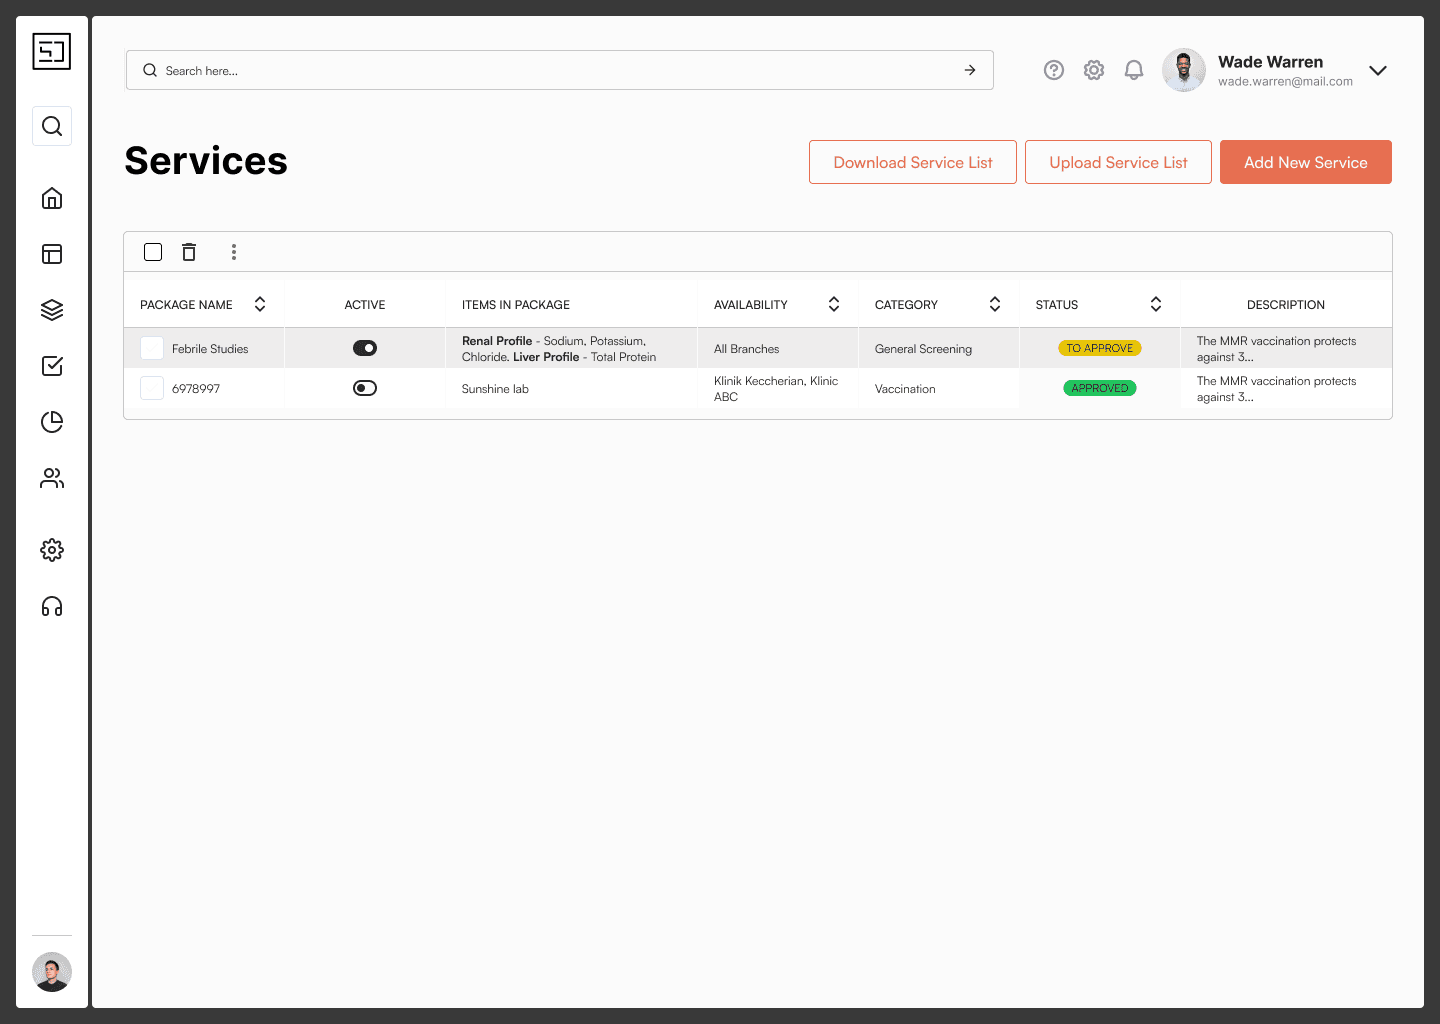Contact support via the headphones icon
1440x1024 pixels.
pyautogui.click(x=51, y=606)
